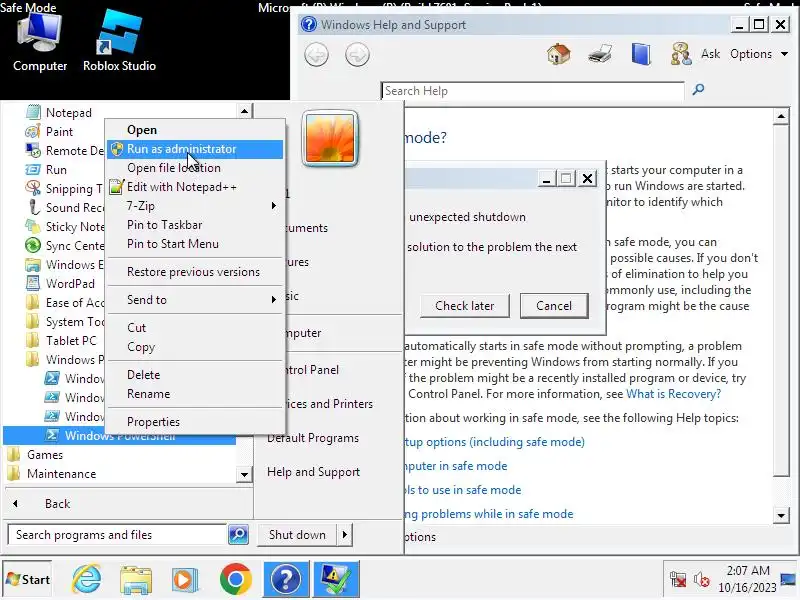800x600 pixels.
Task: Click the Run icon in Start menu
Action: tap(33, 169)
